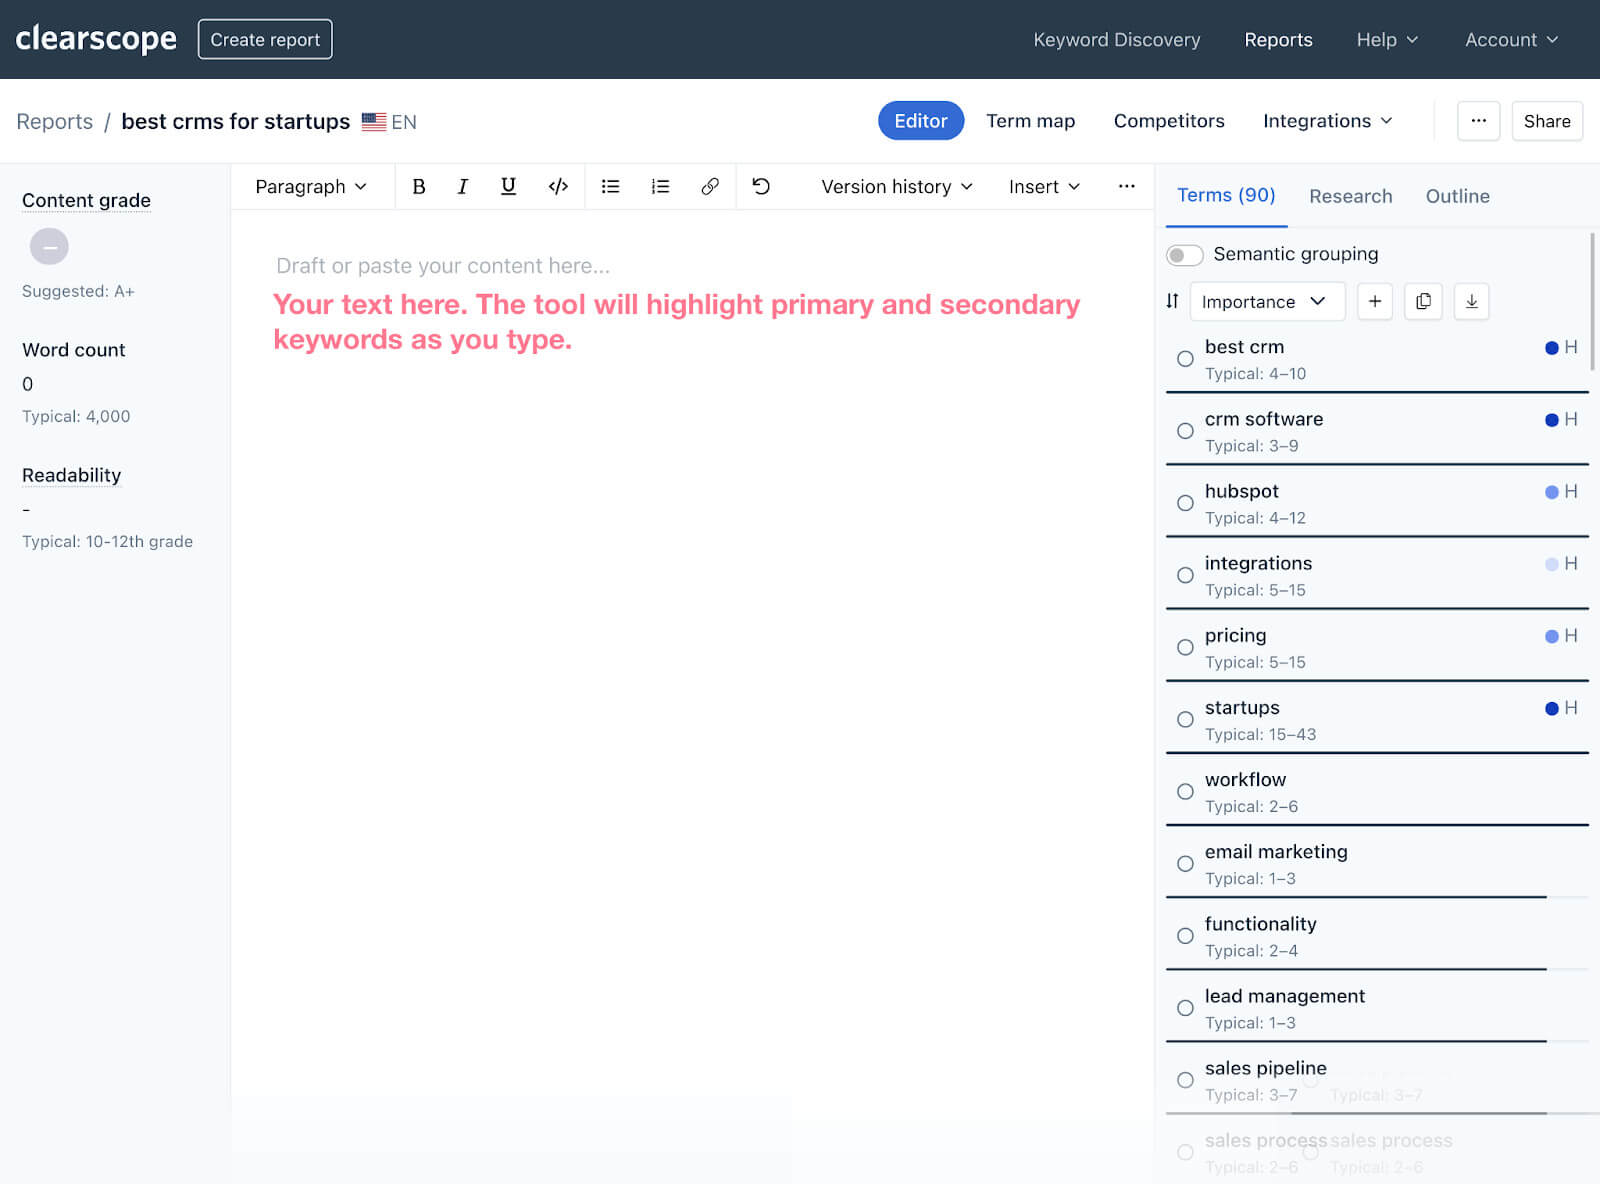Apply italic formatting

(462, 186)
